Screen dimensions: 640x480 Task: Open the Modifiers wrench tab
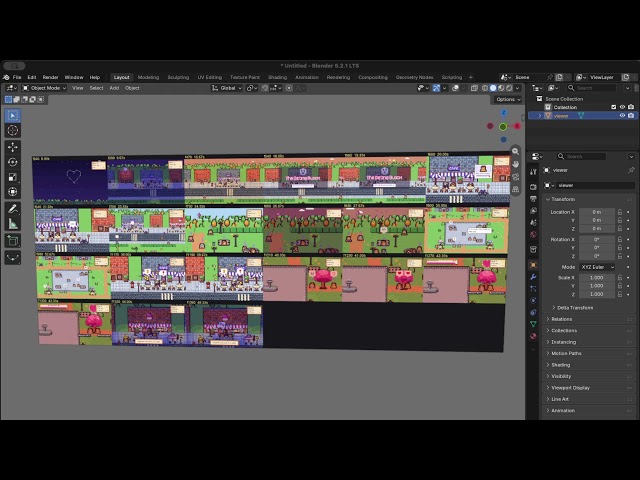533,277
